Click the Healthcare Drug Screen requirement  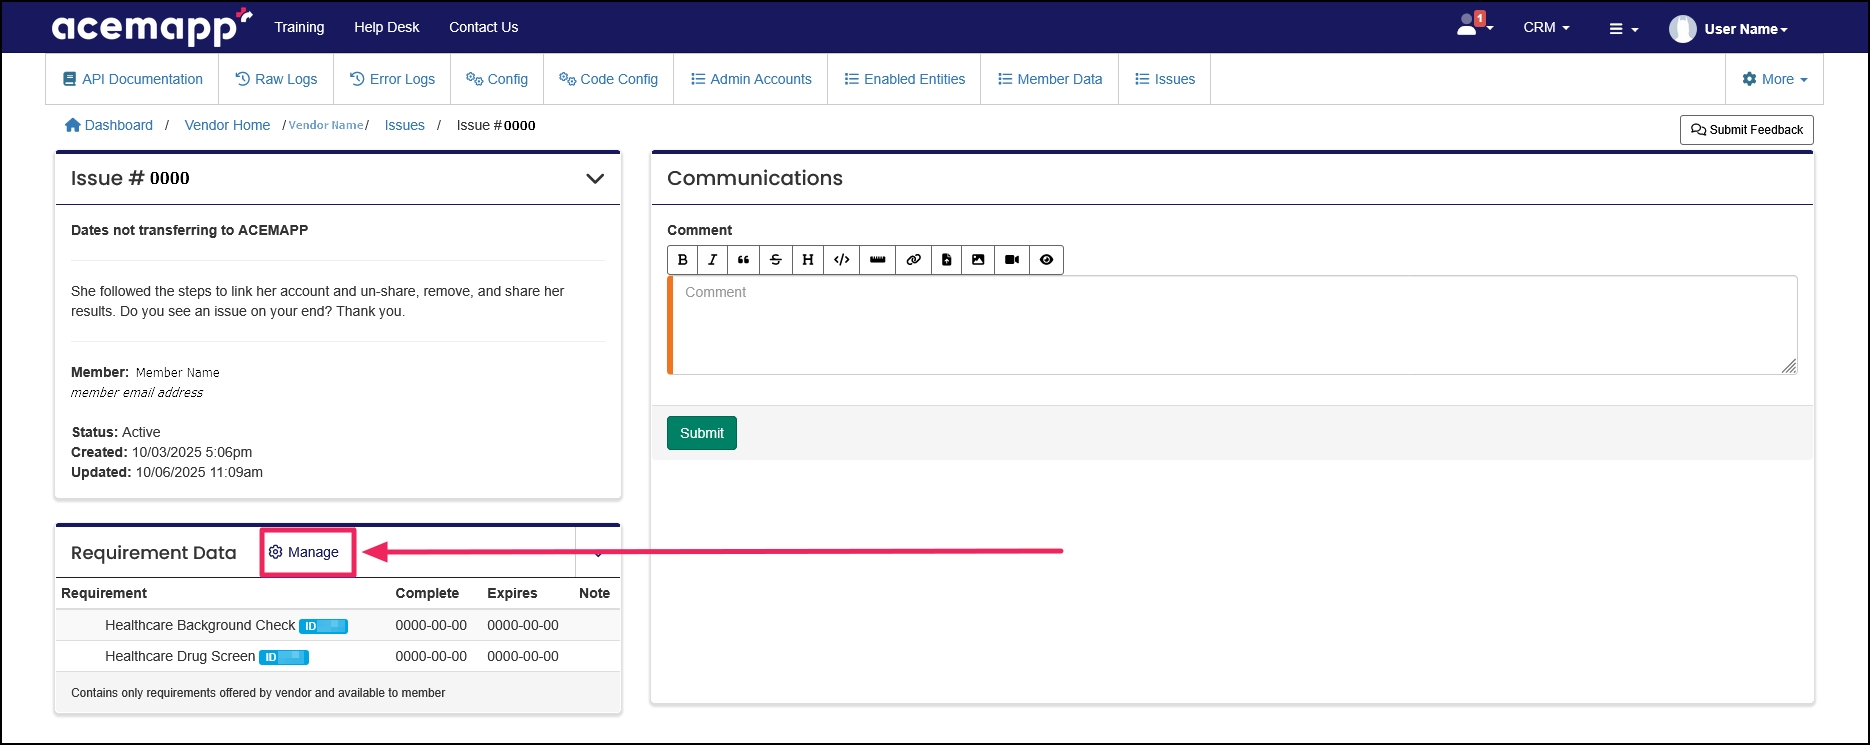pyautogui.click(x=180, y=657)
